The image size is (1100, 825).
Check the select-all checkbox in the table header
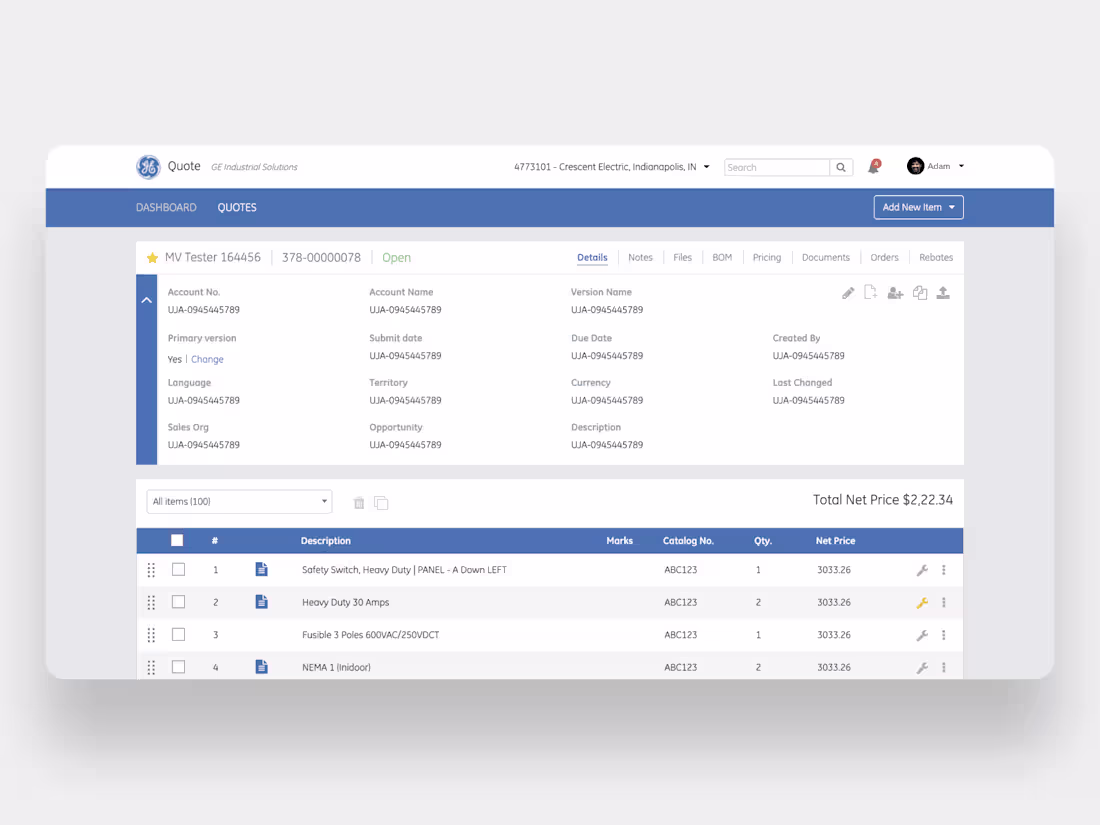click(177, 540)
